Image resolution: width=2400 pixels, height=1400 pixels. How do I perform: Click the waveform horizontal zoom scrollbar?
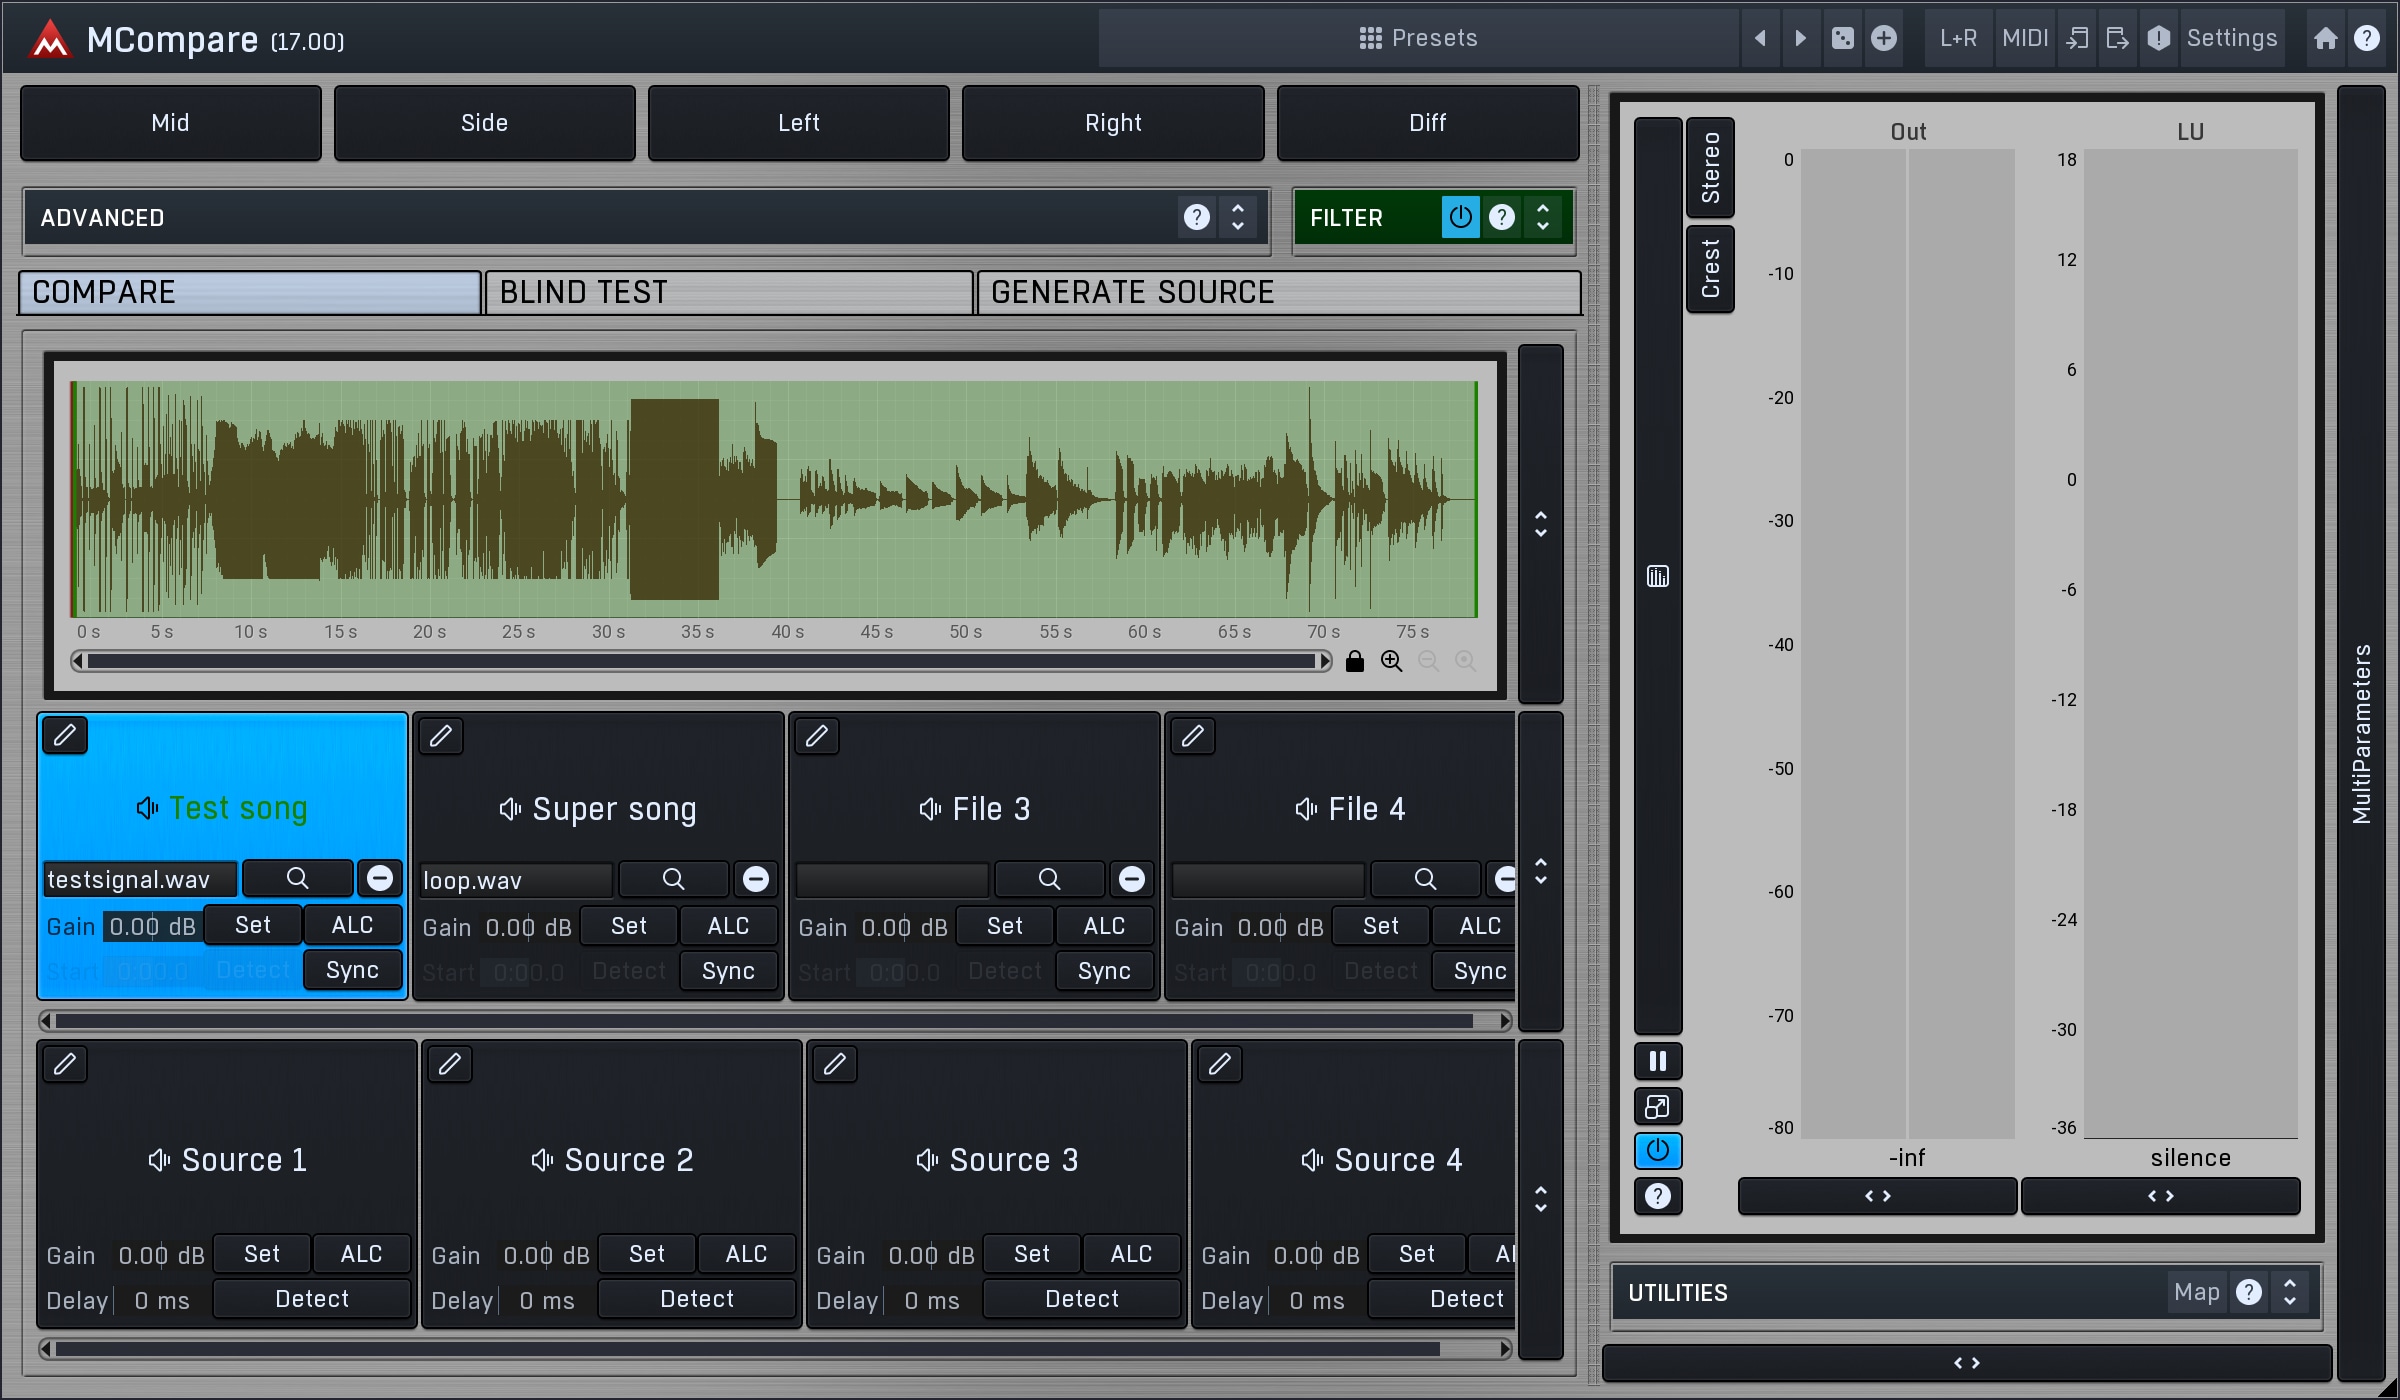pos(700,661)
